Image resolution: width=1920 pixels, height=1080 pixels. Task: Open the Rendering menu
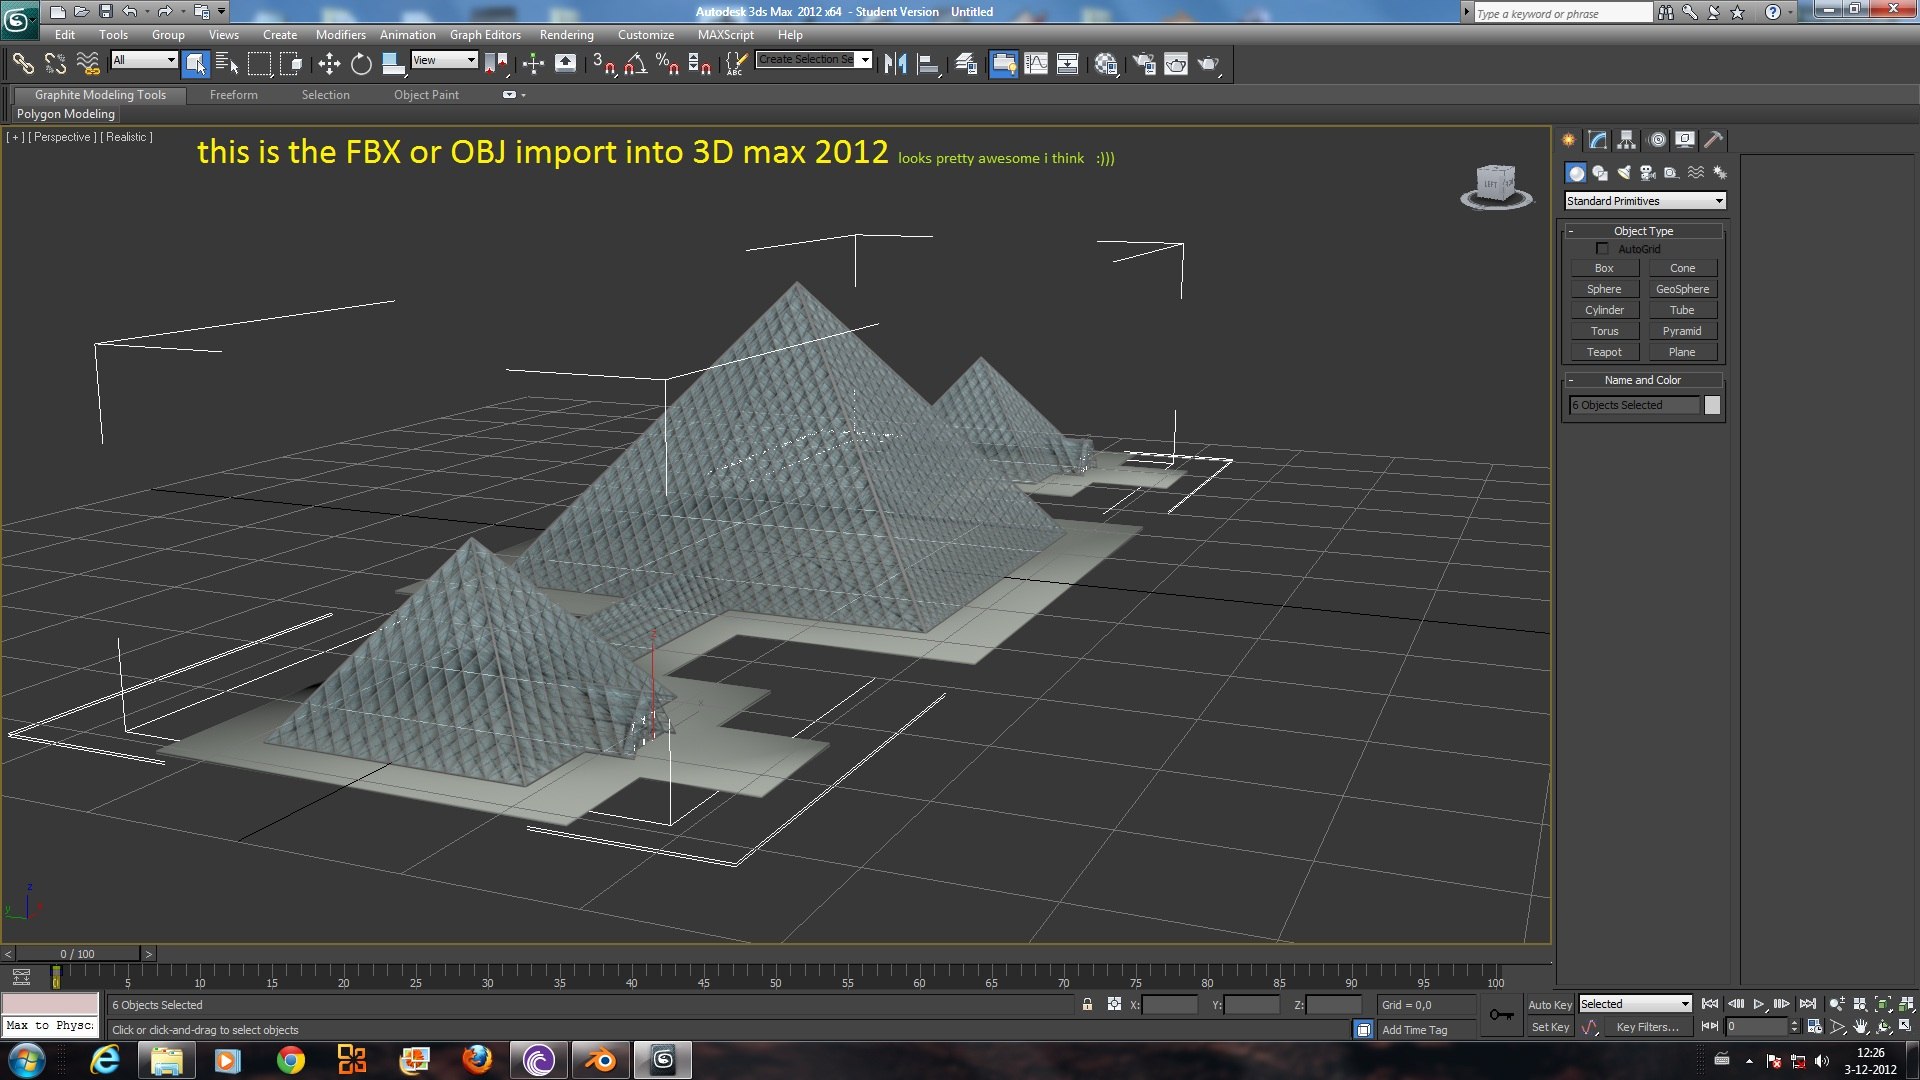tap(566, 34)
